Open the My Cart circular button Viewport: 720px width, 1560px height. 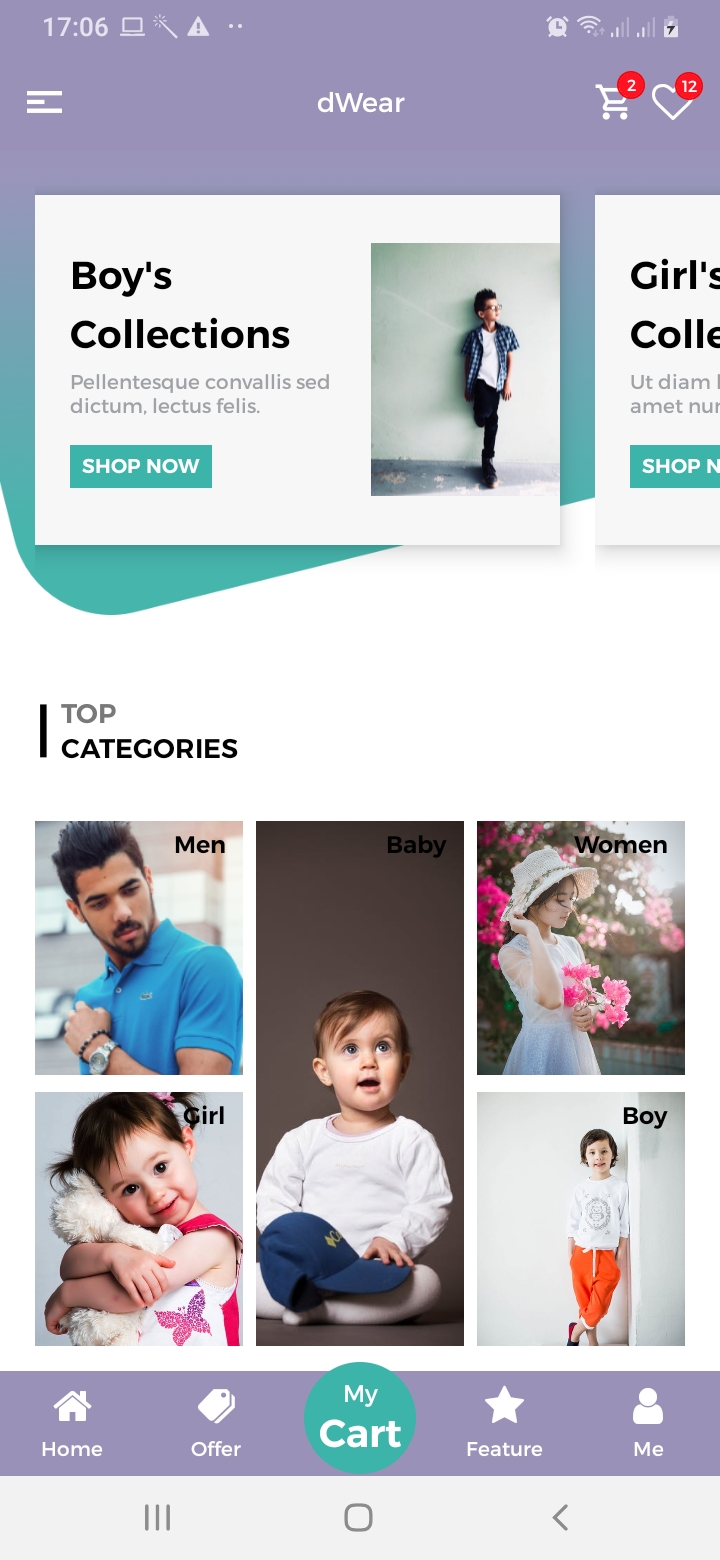360,1418
